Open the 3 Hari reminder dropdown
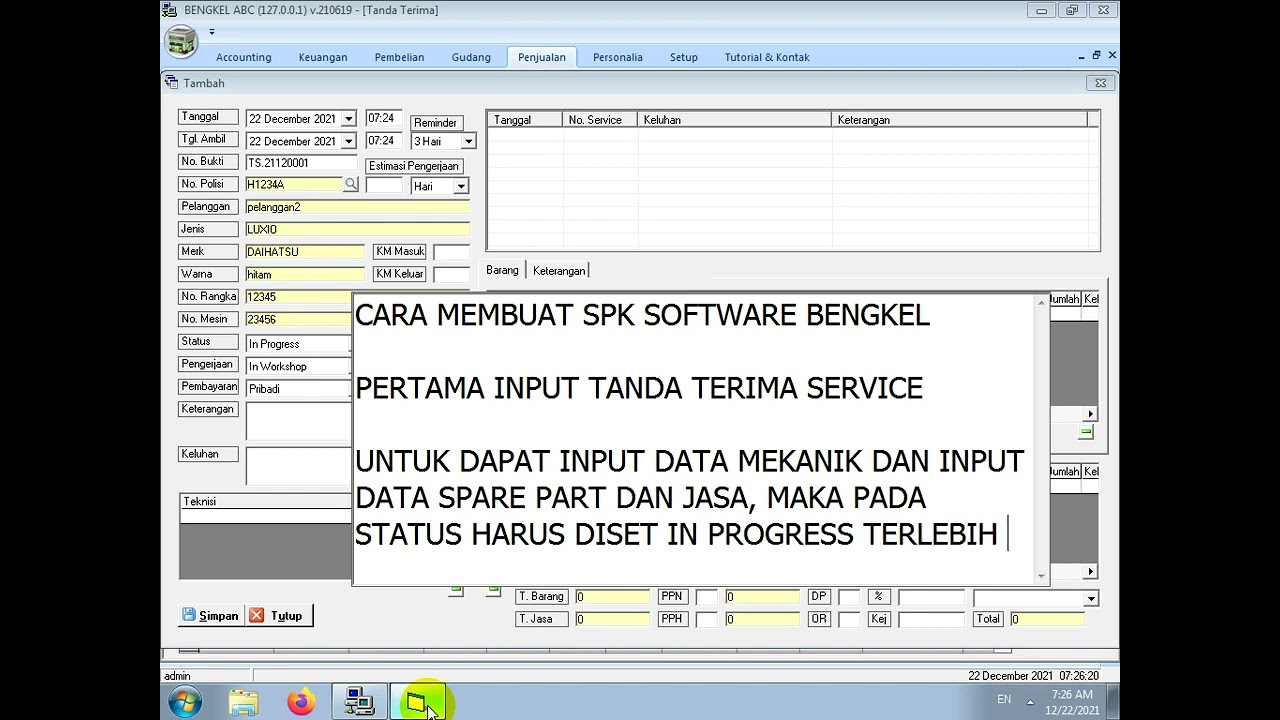Viewport: 1280px width, 720px height. point(468,142)
